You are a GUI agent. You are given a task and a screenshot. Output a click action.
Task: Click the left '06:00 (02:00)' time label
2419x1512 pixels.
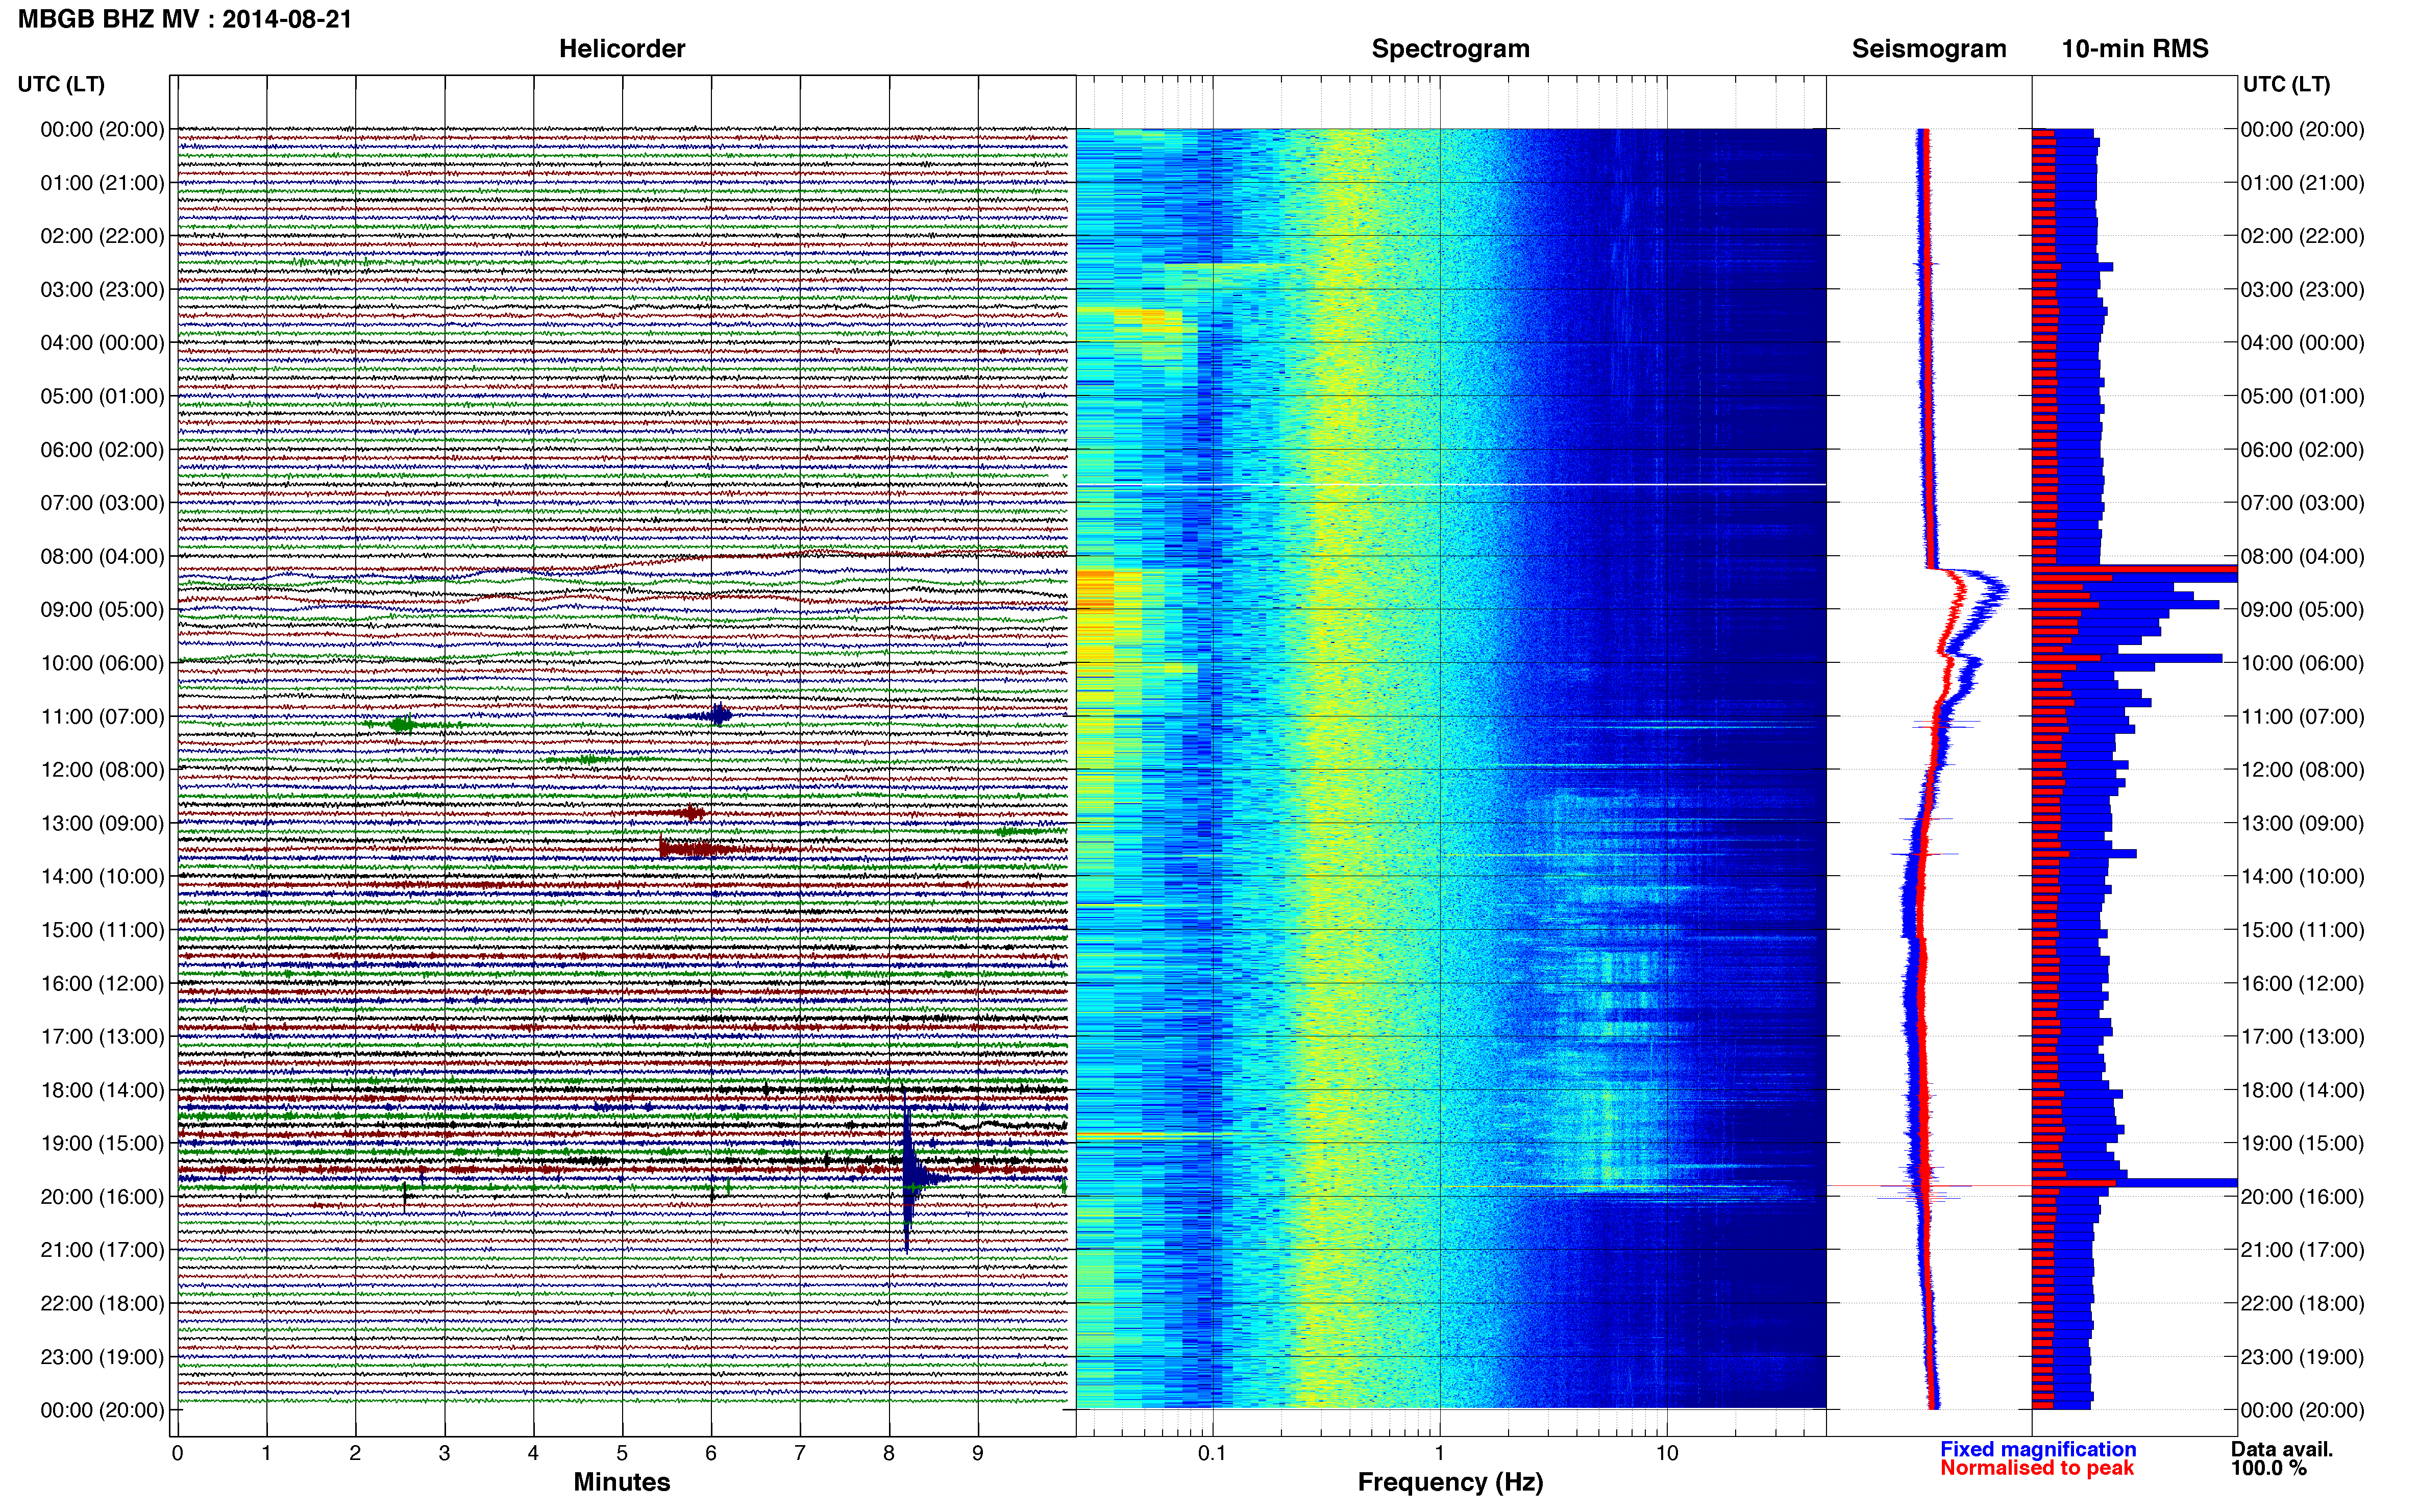(102, 450)
